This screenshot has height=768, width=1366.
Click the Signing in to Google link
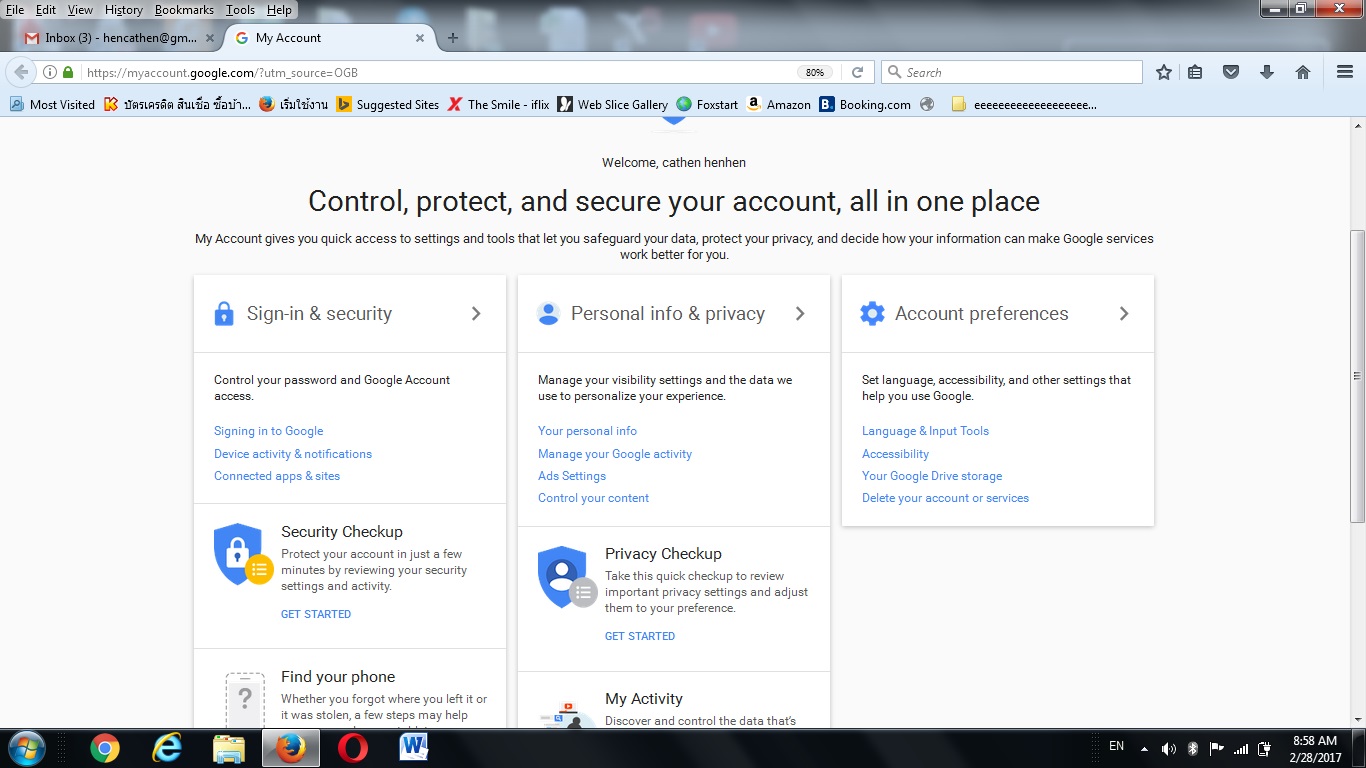click(x=269, y=431)
